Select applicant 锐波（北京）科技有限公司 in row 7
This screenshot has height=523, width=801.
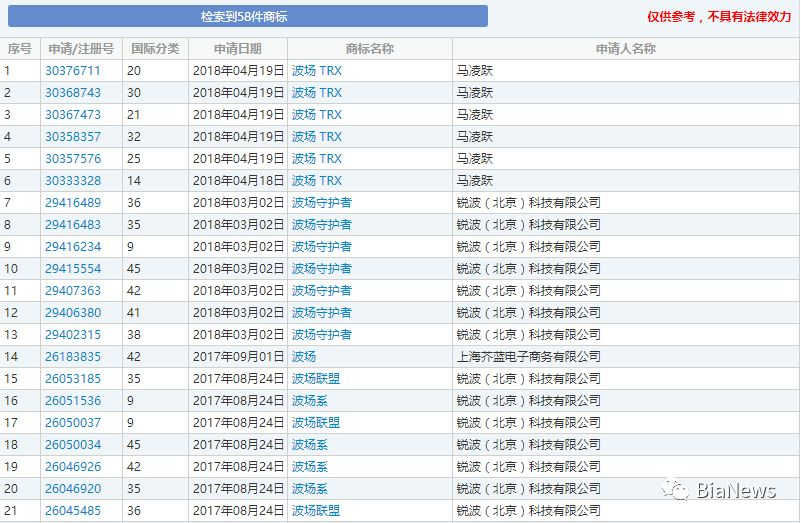(x=529, y=202)
